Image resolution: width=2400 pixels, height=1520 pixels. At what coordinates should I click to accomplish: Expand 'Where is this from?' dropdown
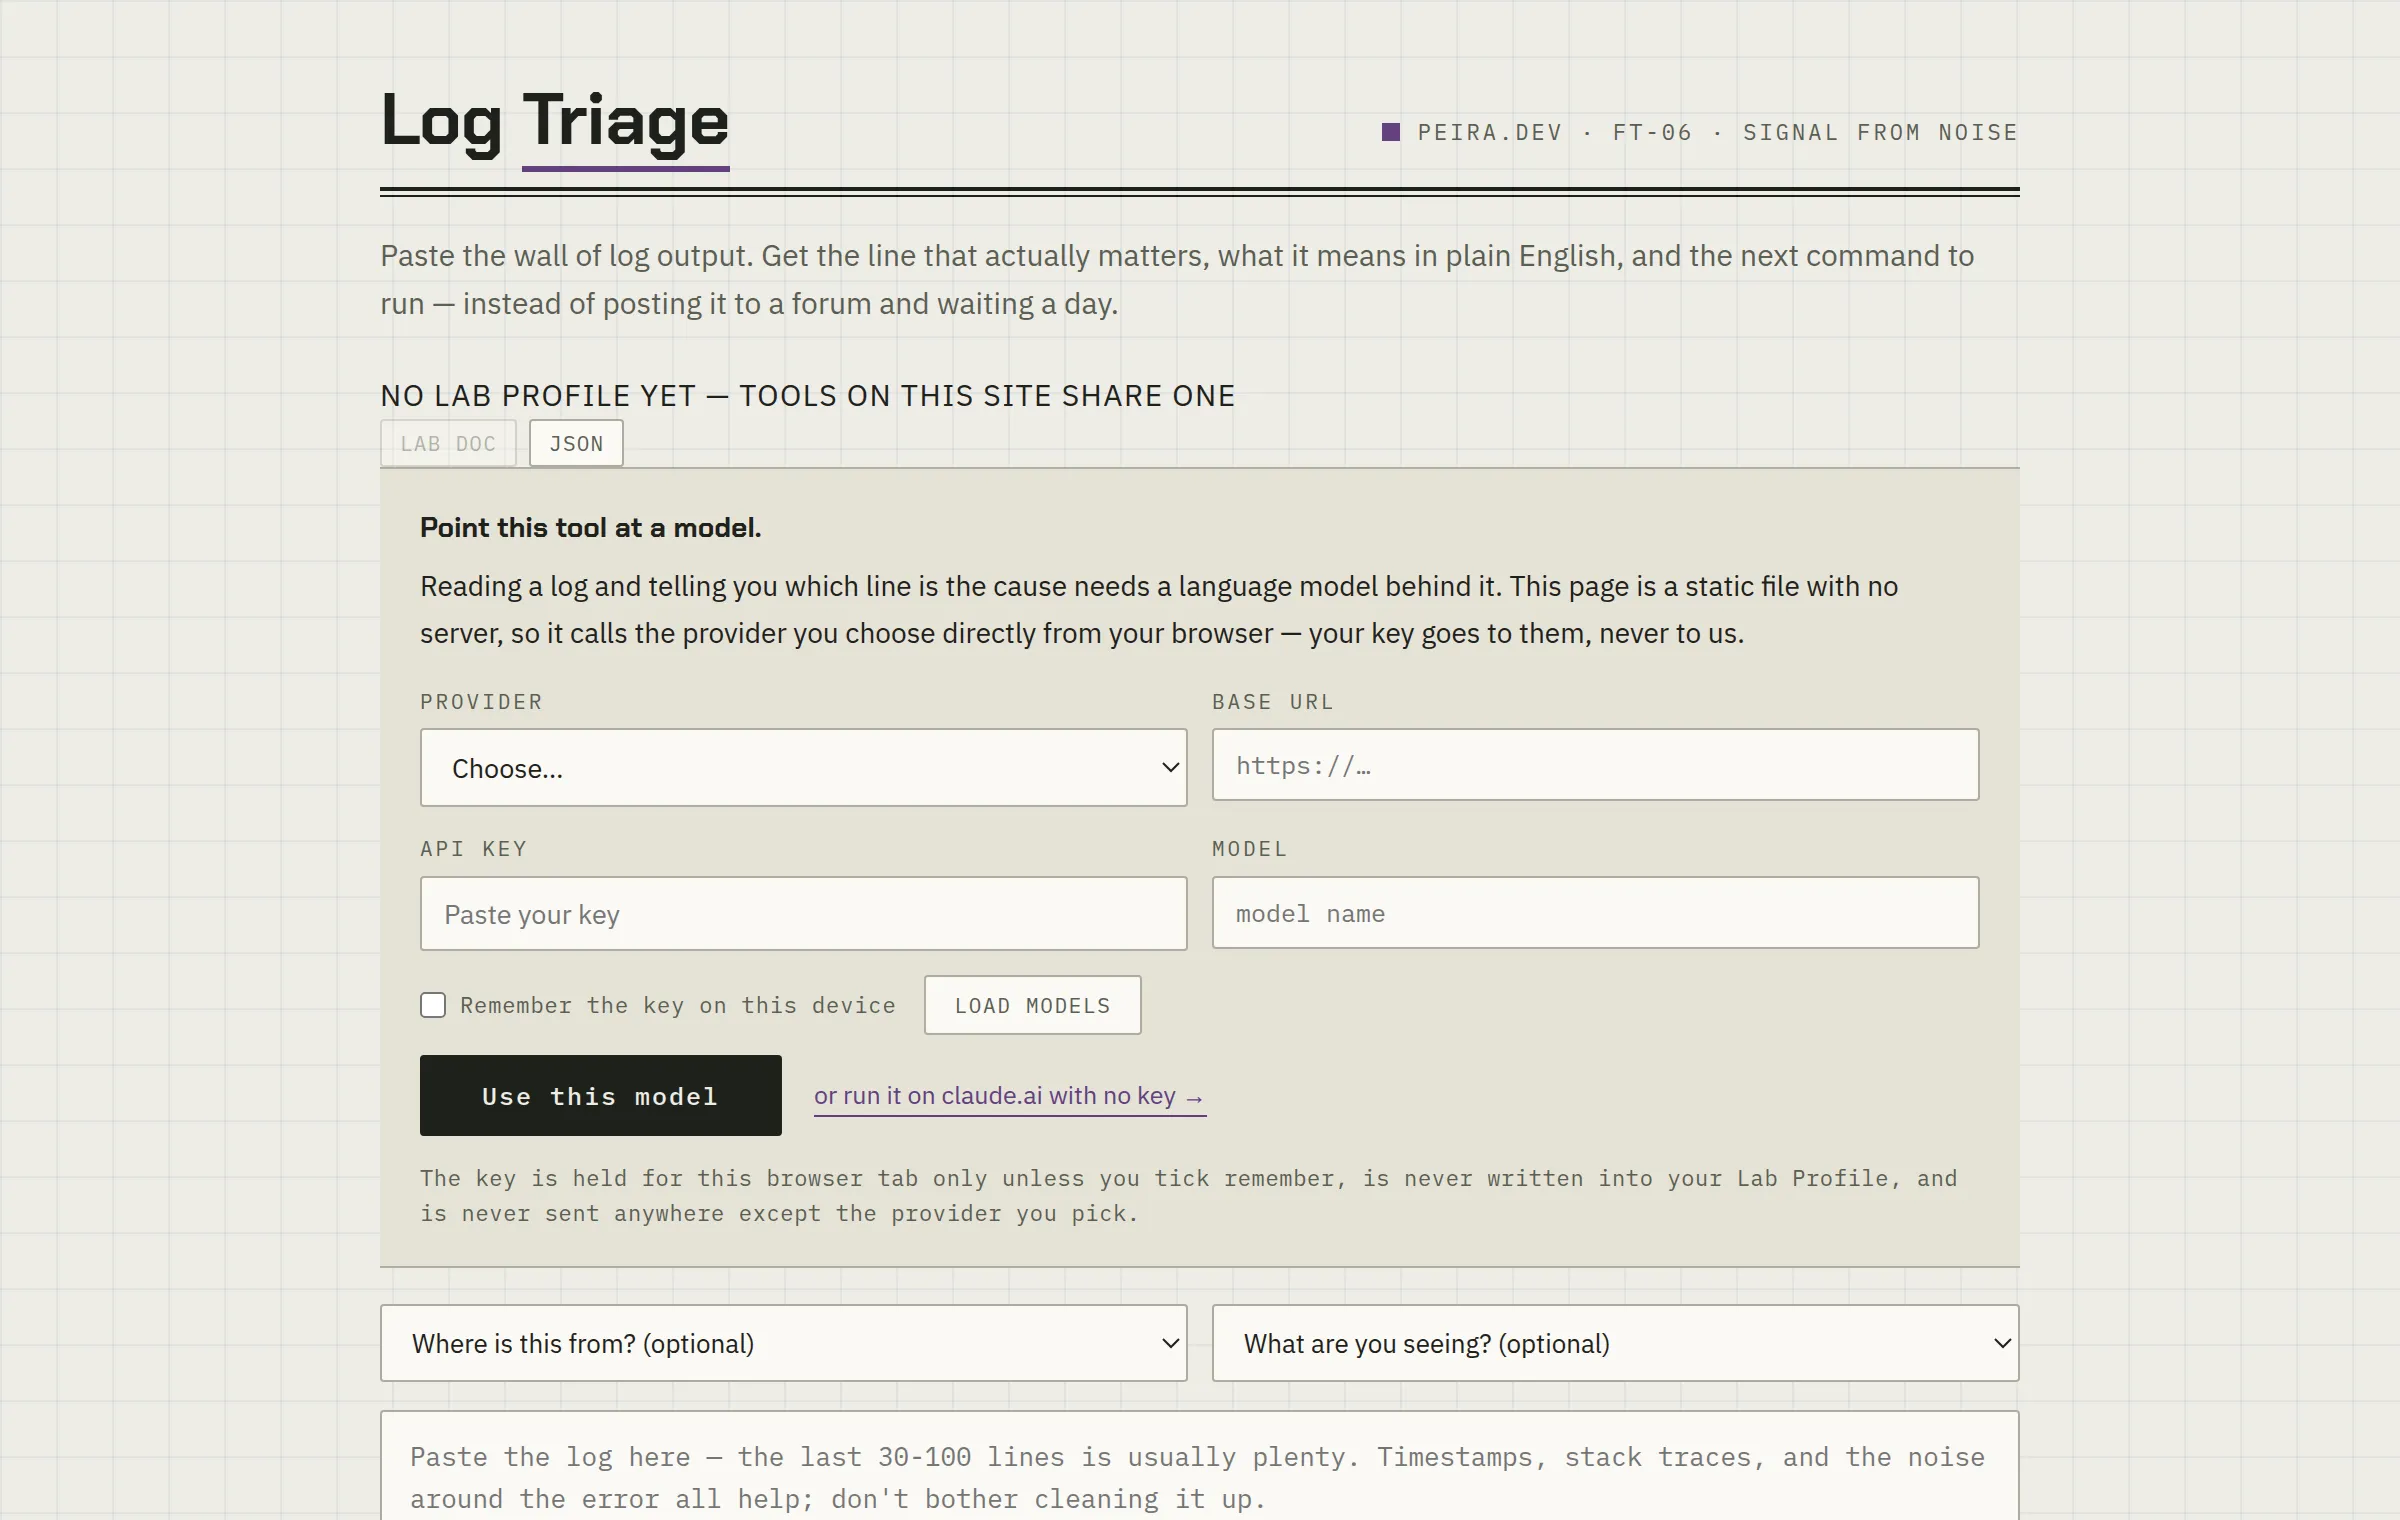(783, 1343)
